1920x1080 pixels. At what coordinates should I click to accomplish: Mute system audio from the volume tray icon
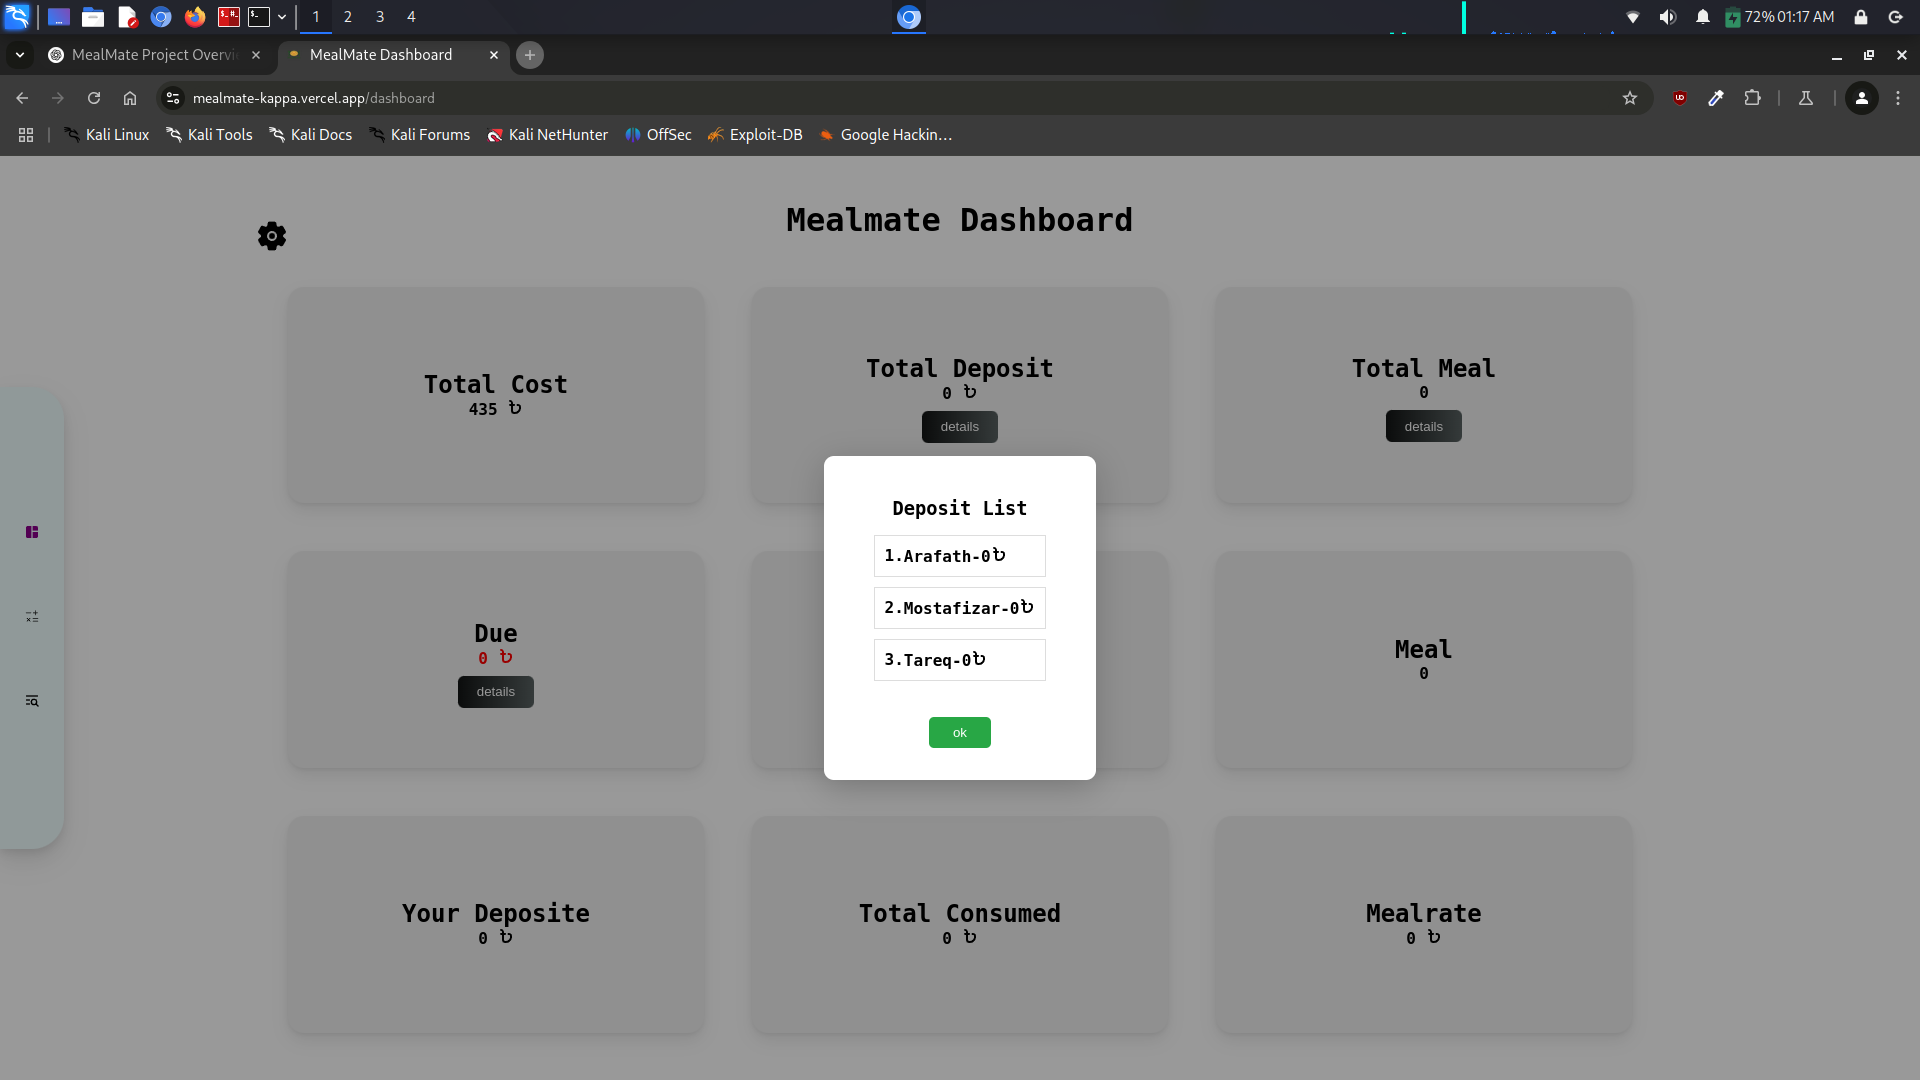tap(1668, 17)
